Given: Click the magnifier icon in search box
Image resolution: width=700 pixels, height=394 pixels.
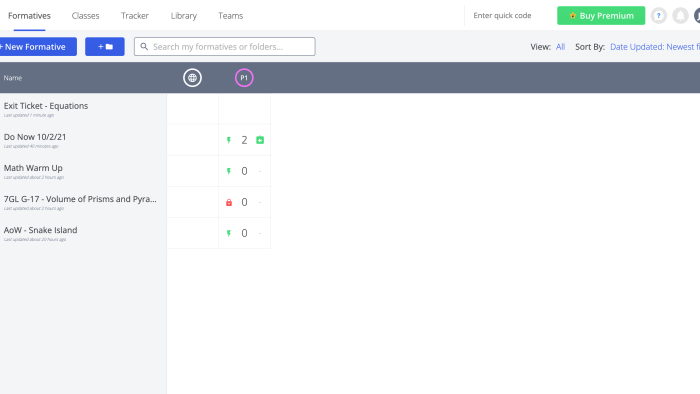Looking at the screenshot, I should [144, 46].
